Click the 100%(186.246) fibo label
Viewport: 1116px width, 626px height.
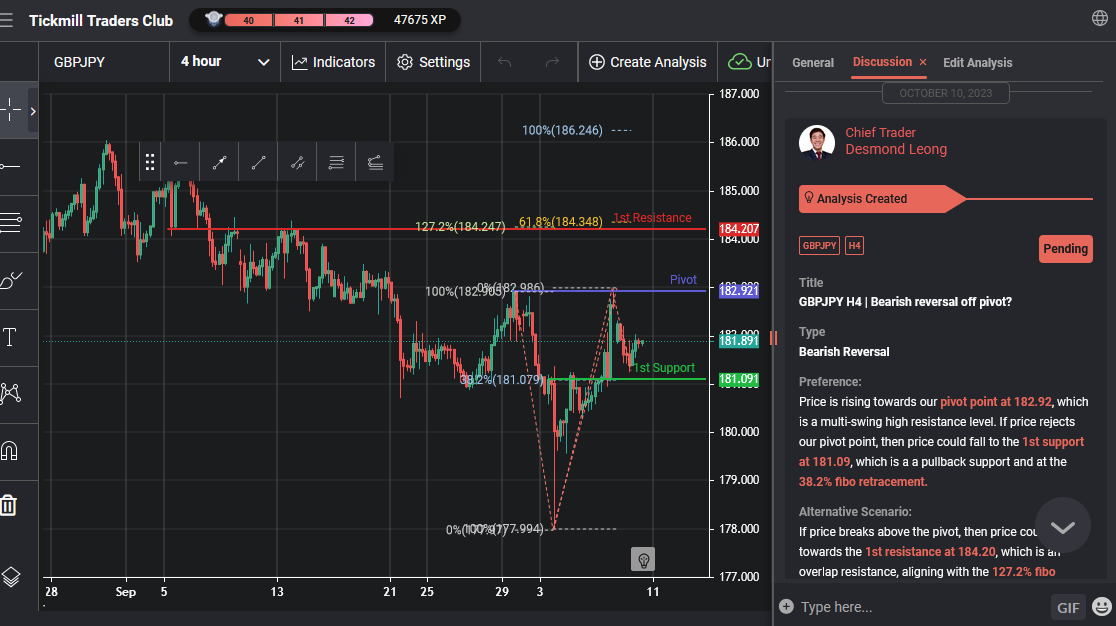562,130
